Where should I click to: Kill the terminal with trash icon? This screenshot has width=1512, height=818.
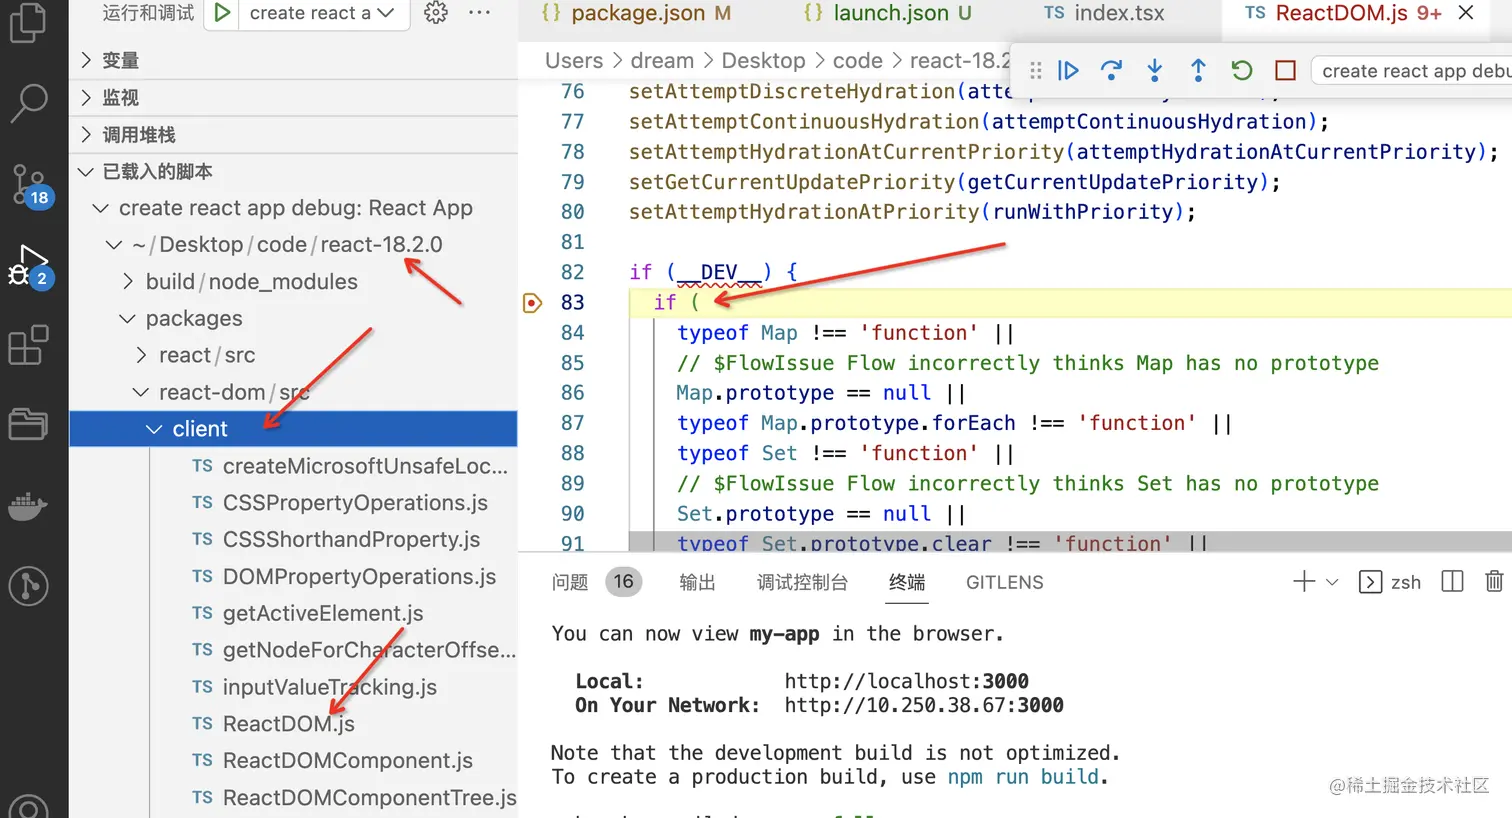click(x=1494, y=582)
